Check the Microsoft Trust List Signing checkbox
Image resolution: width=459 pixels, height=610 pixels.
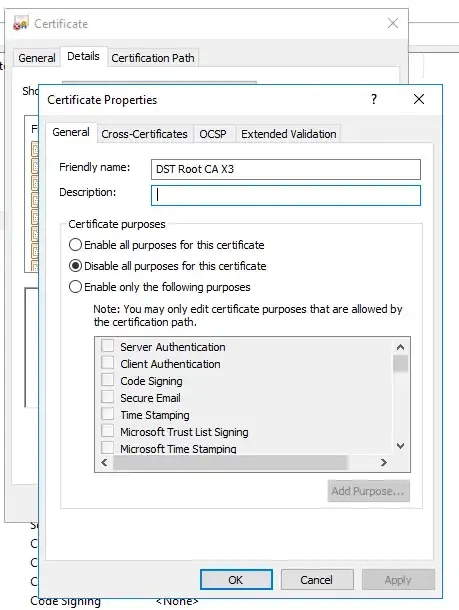(x=107, y=431)
